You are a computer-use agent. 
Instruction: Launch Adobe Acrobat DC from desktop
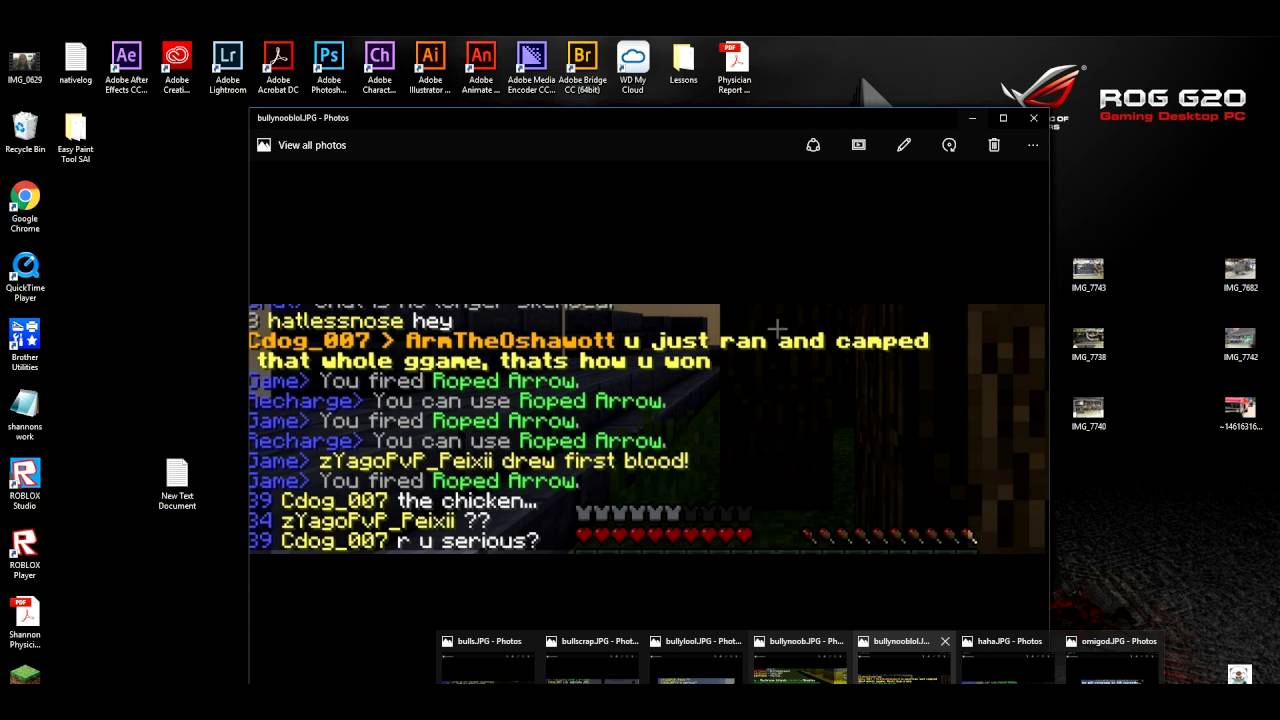point(278,68)
